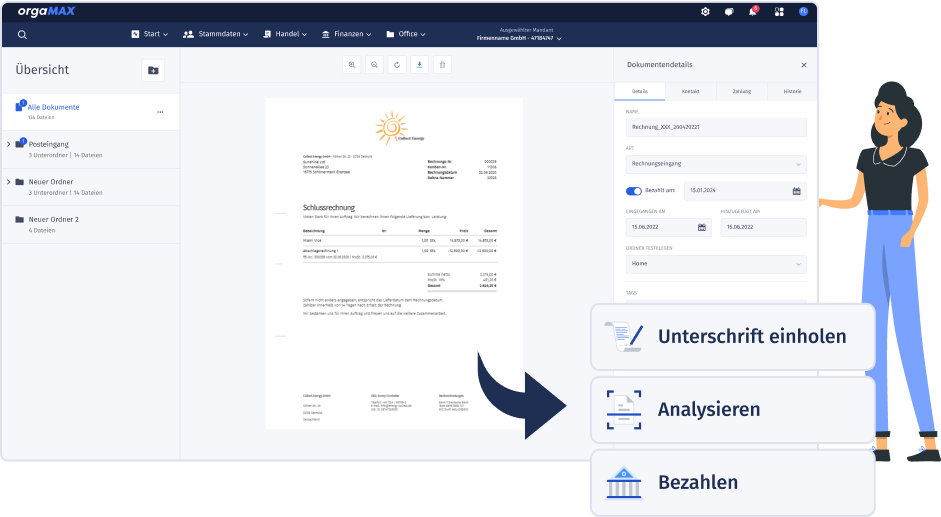The width and height of the screenshot is (941, 517).
Task: Open the Art dropdown showing Rechnungseingang
Action: pyautogui.click(x=716, y=164)
